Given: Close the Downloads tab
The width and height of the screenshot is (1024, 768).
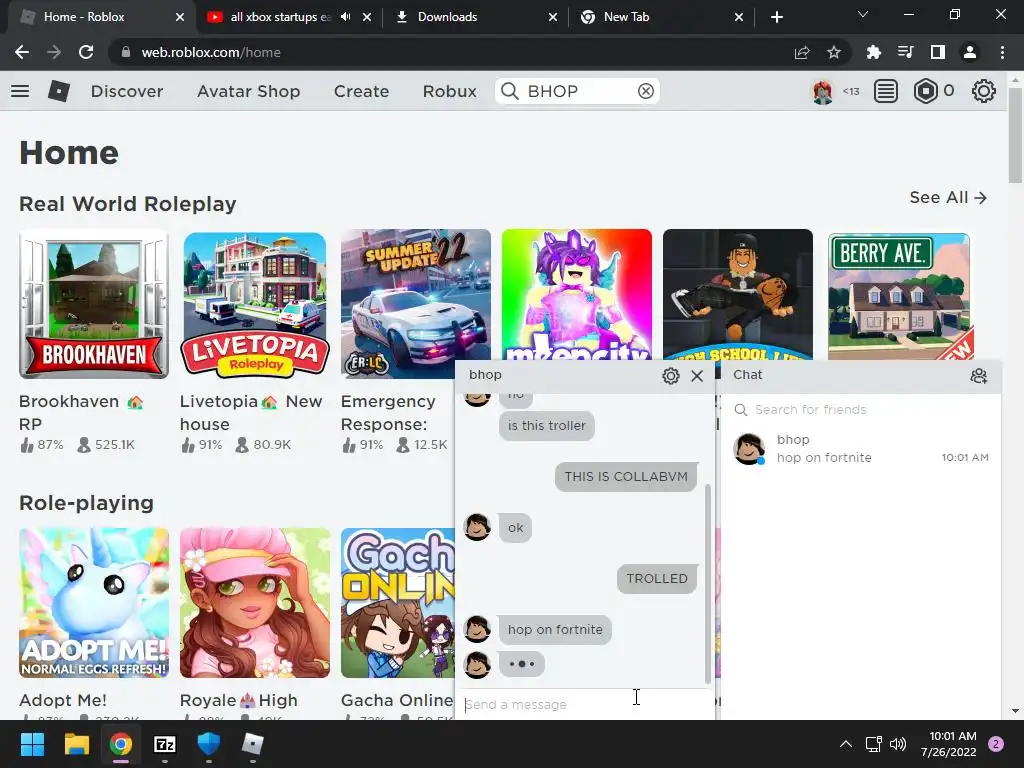Looking at the screenshot, I should (x=552, y=17).
